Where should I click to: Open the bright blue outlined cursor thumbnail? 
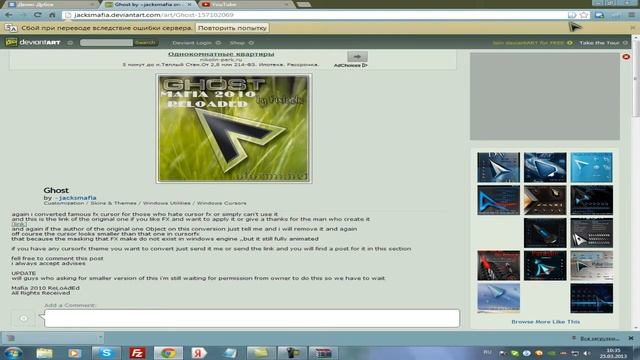click(498, 200)
